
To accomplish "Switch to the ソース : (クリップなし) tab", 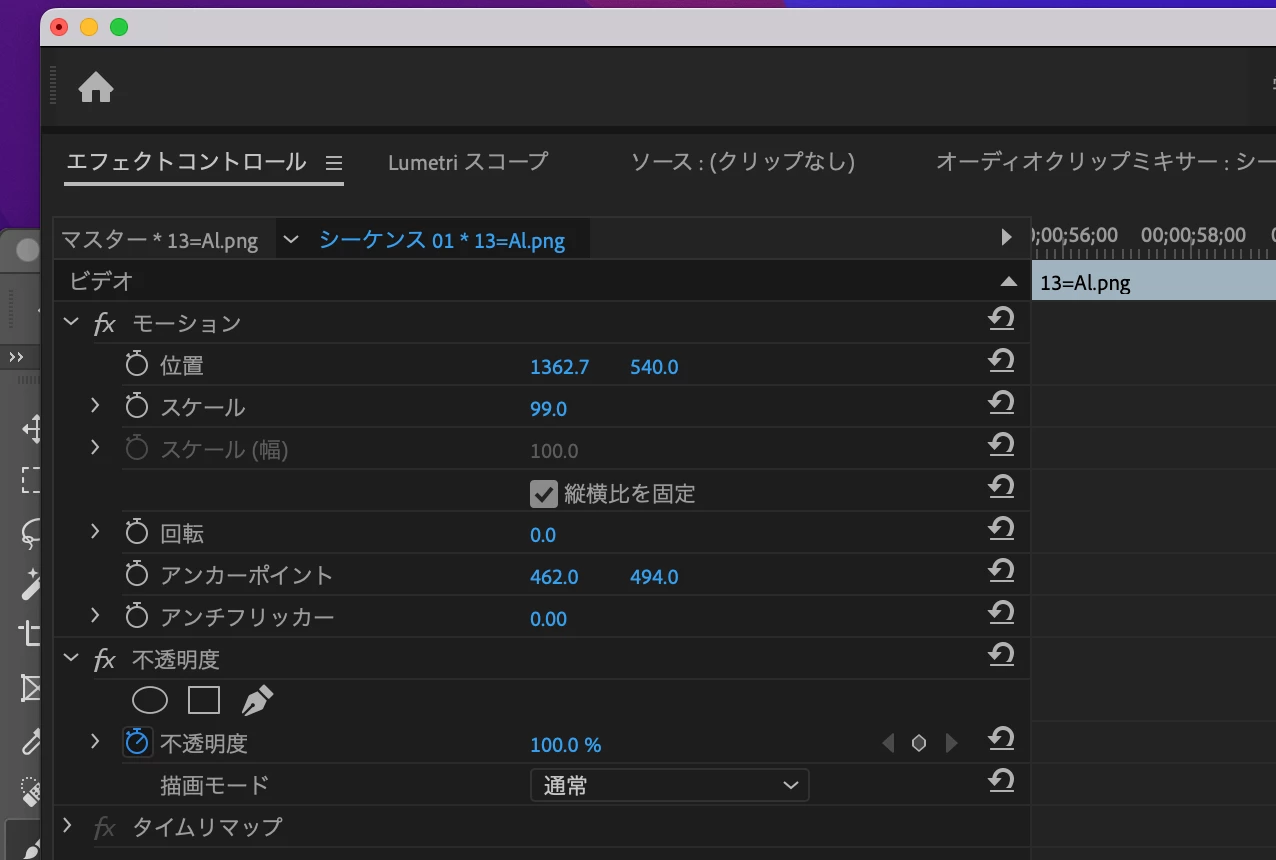I will point(743,162).
